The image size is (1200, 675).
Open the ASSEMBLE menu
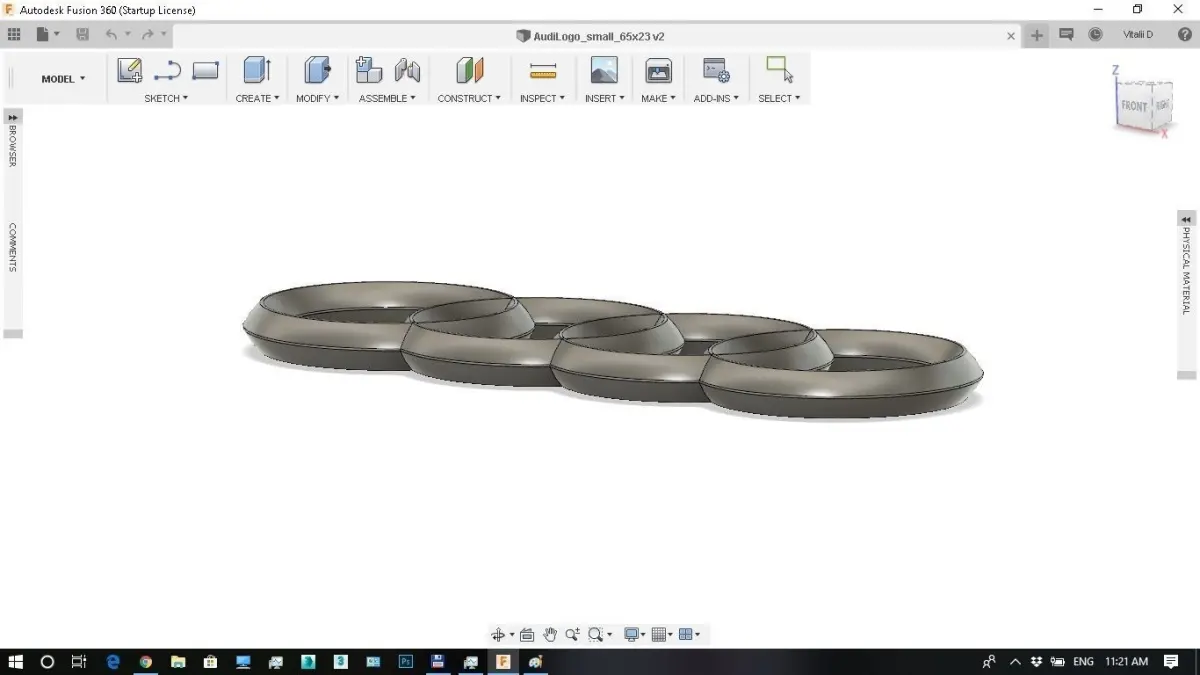[x=387, y=98]
